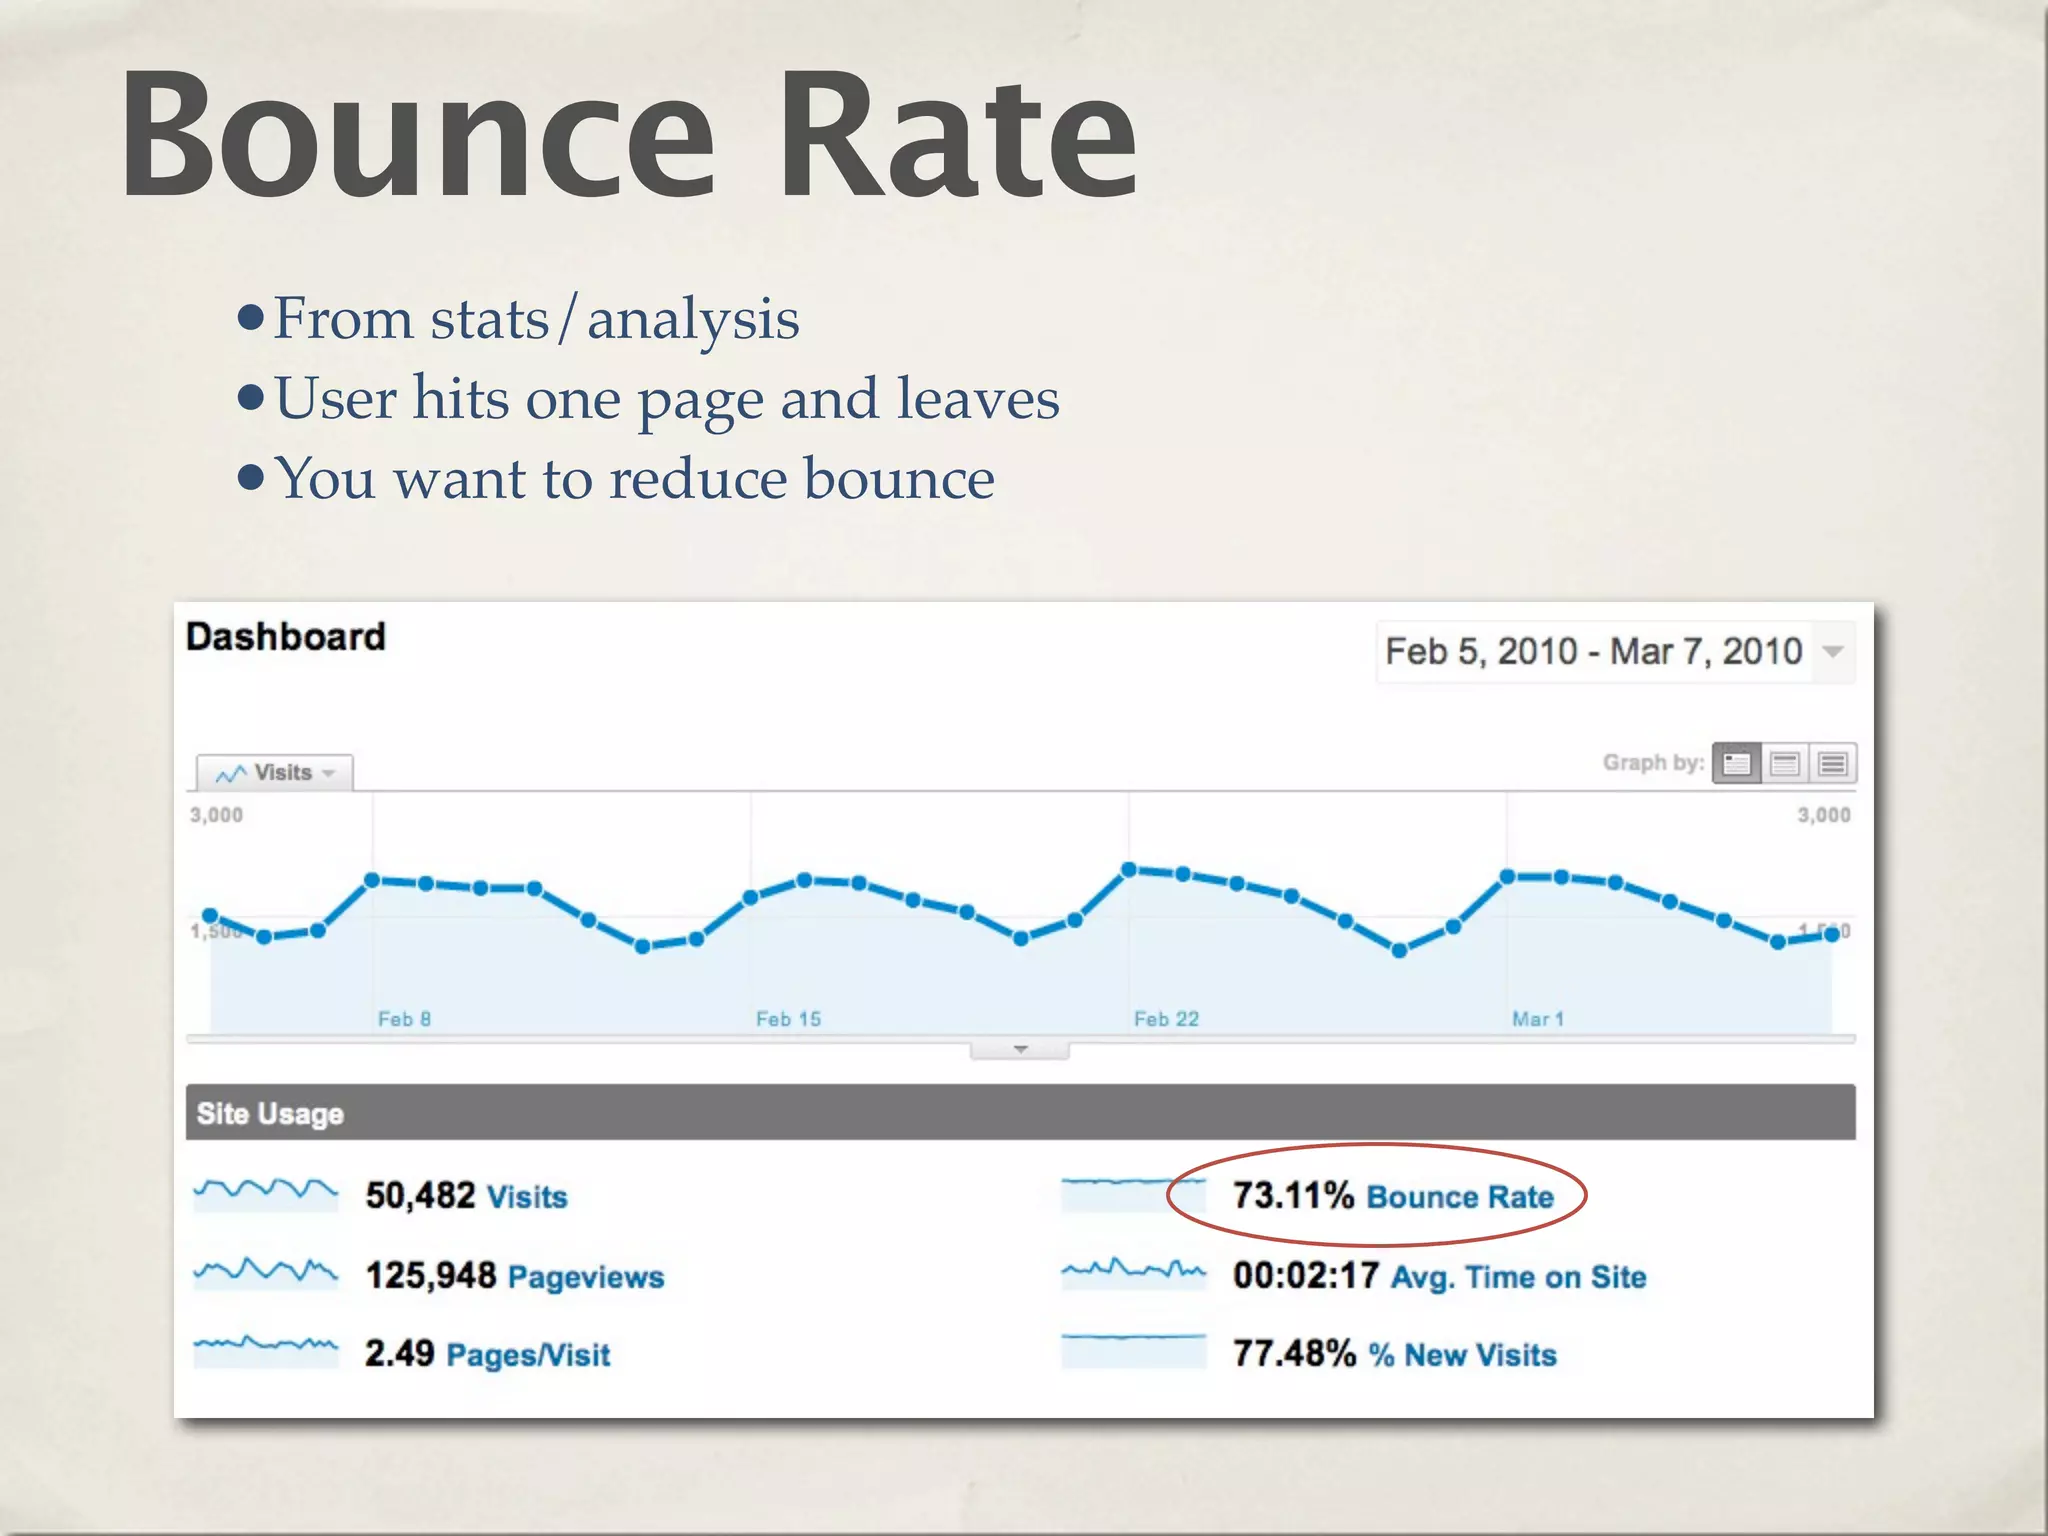This screenshot has height=1536, width=2048.
Task: Click the Feb 5, 2010 - Mar 7, 2010 field
Action: click(x=1593, y=652)
